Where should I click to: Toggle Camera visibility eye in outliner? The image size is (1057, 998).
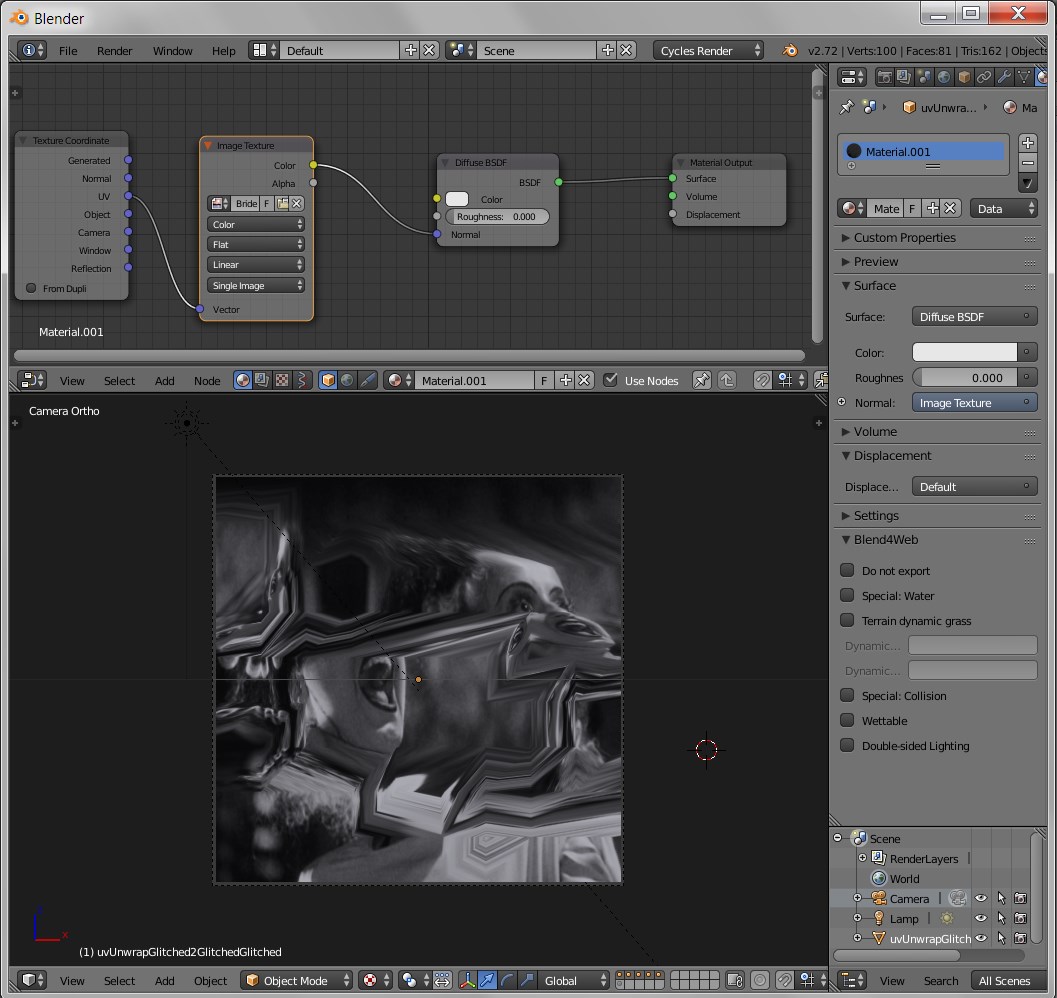[981, 898]
